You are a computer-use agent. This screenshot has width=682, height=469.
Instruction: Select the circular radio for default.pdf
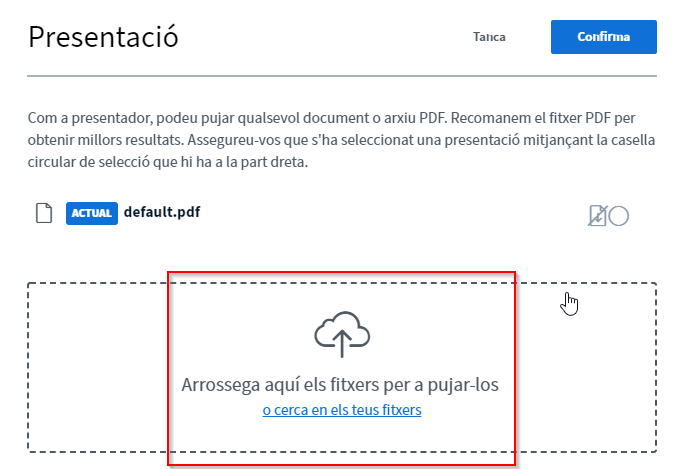tap(619, 215)
